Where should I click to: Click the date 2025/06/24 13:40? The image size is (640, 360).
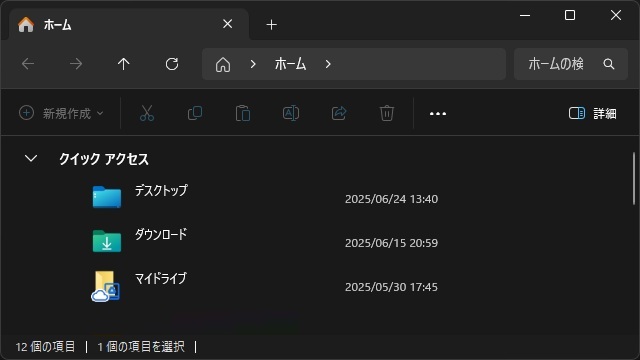(x=391, y=199)
